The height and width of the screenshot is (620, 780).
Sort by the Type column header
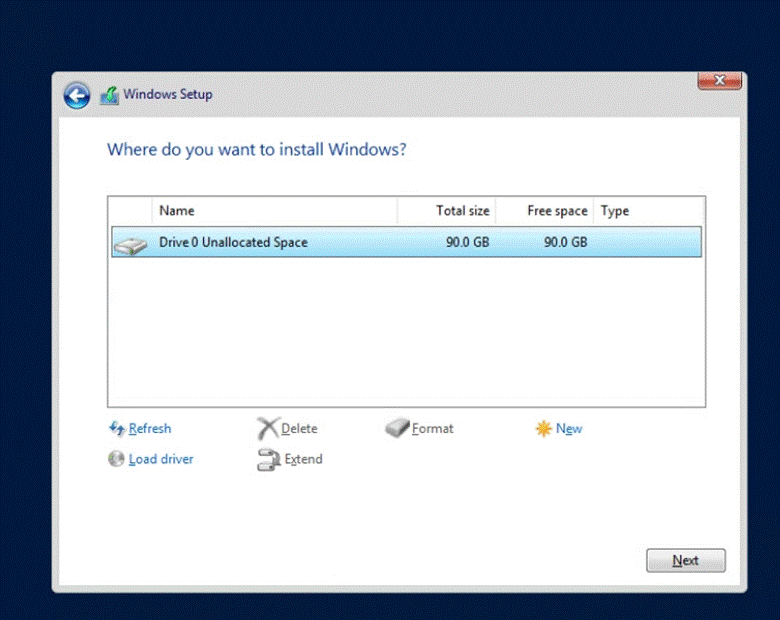[648, 210]
